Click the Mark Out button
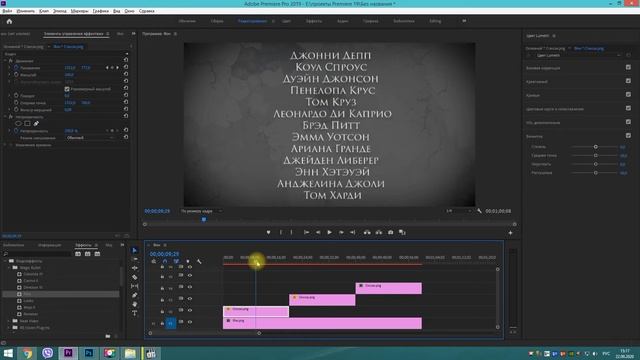Screen dimensions: 640x360 (291, 232)
